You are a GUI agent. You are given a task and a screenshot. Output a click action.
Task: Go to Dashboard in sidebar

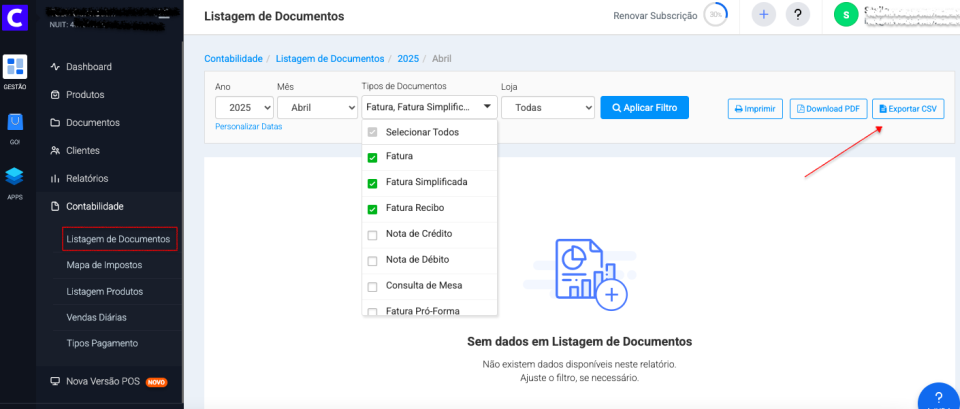(x=88, y=67)
